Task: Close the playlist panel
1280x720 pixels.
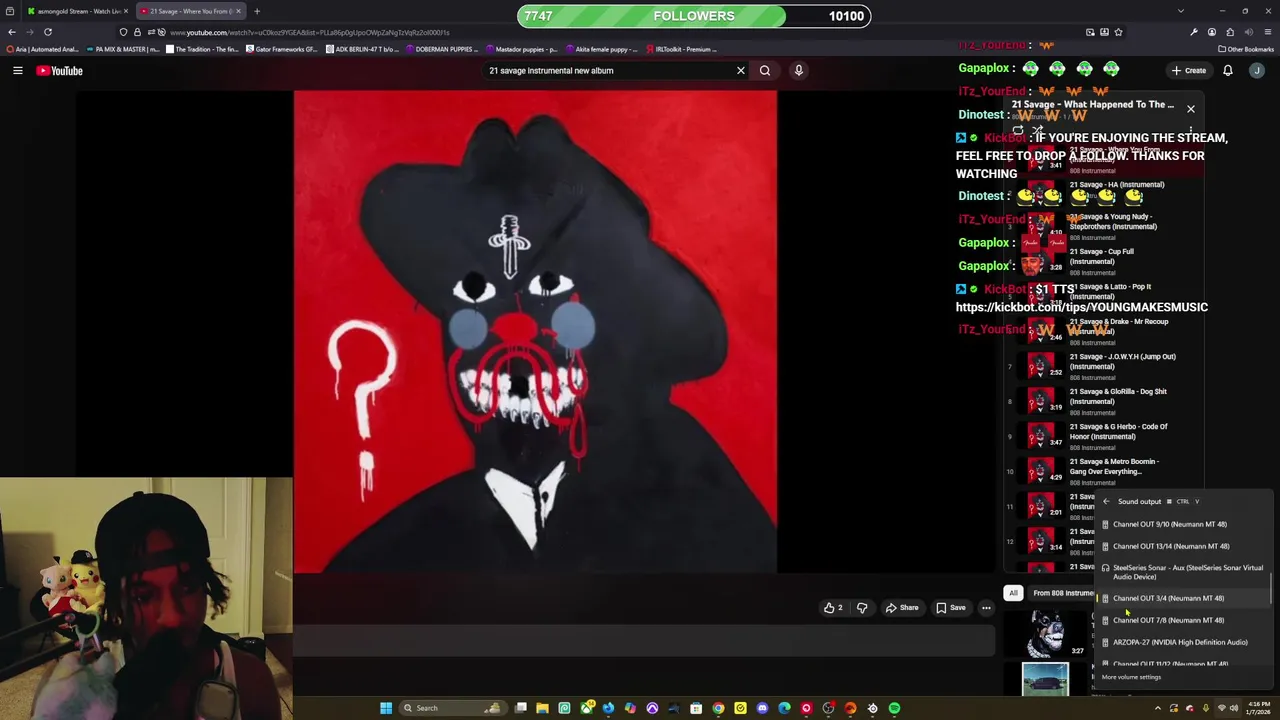Action: click(x=1191, y=108)
